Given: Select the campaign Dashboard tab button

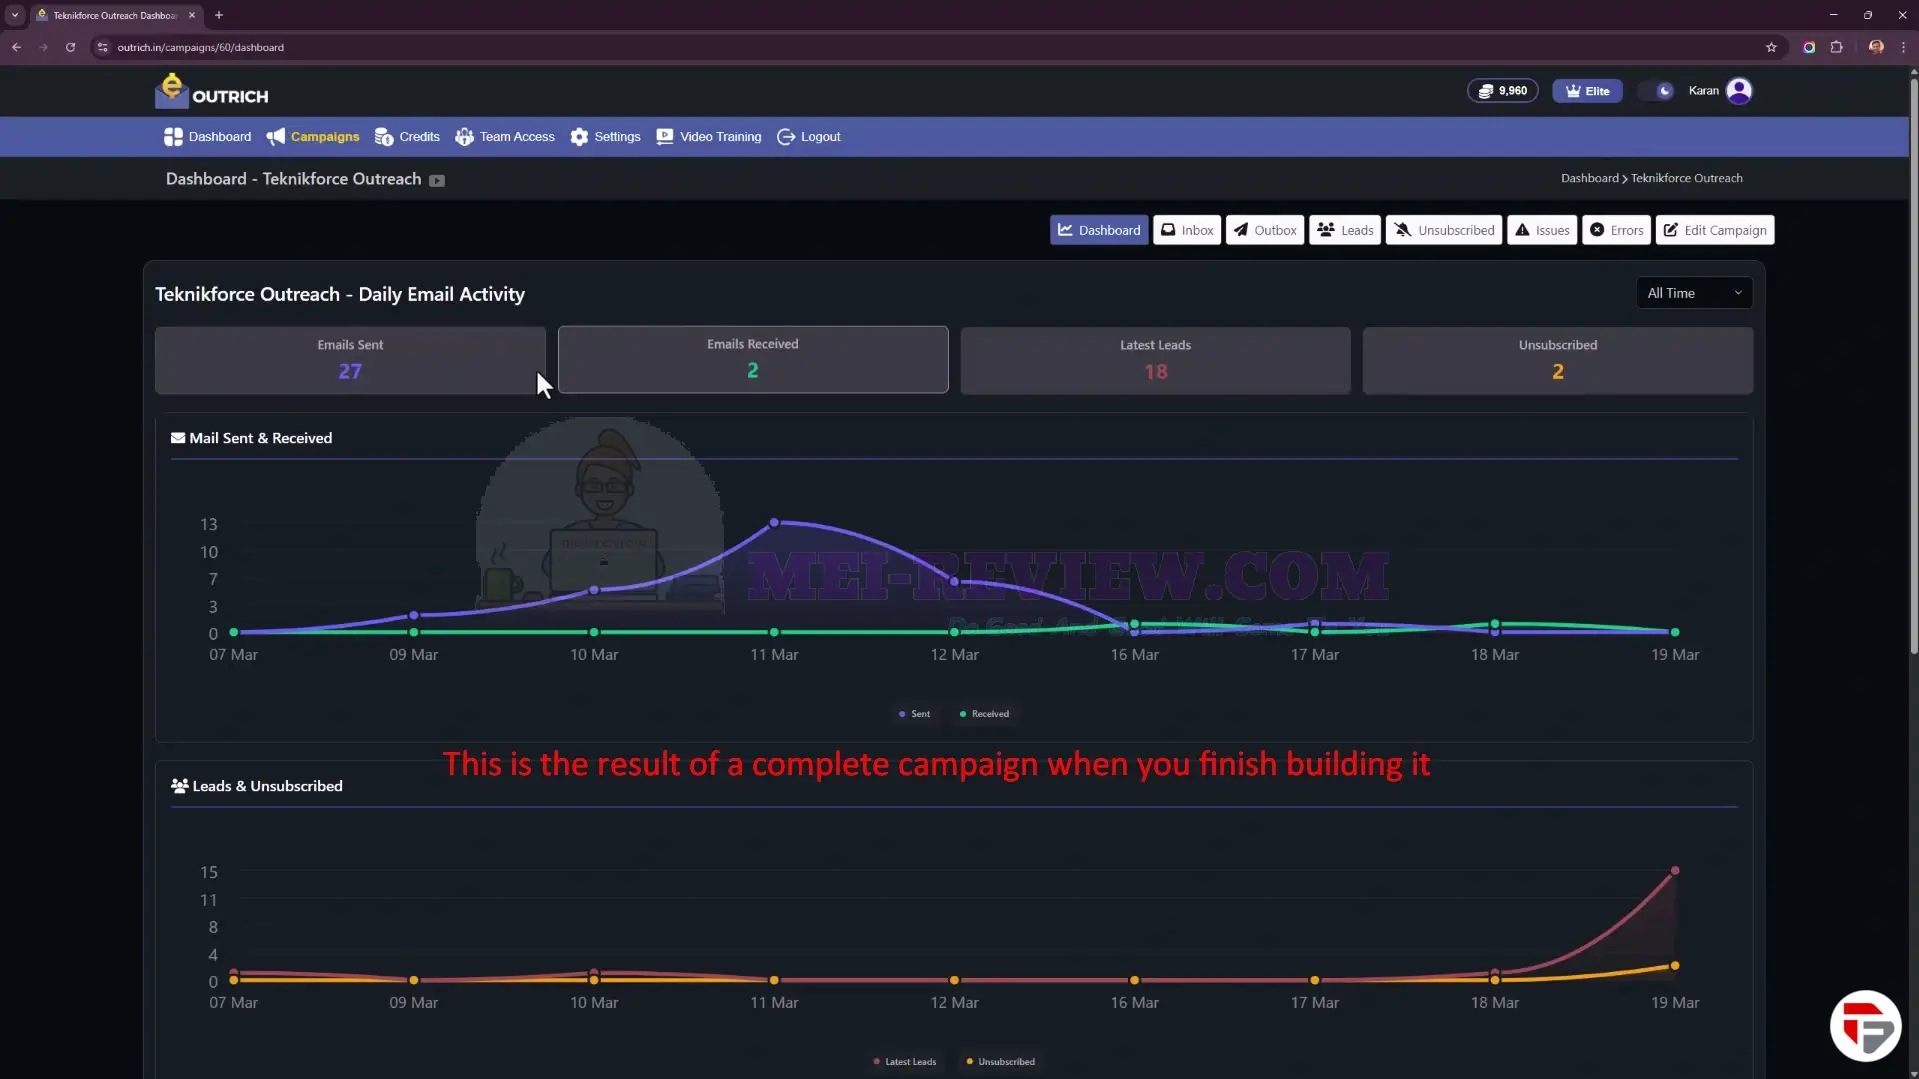Looking at the screenshot, I should point(1099,230).
